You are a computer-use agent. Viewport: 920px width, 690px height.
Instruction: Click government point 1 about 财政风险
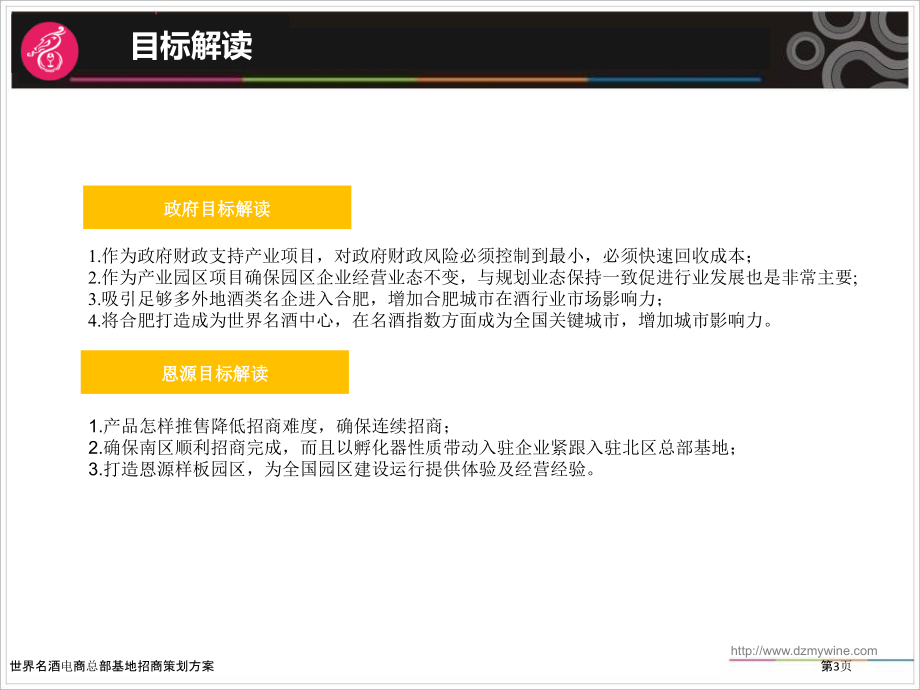coord(420,256)
